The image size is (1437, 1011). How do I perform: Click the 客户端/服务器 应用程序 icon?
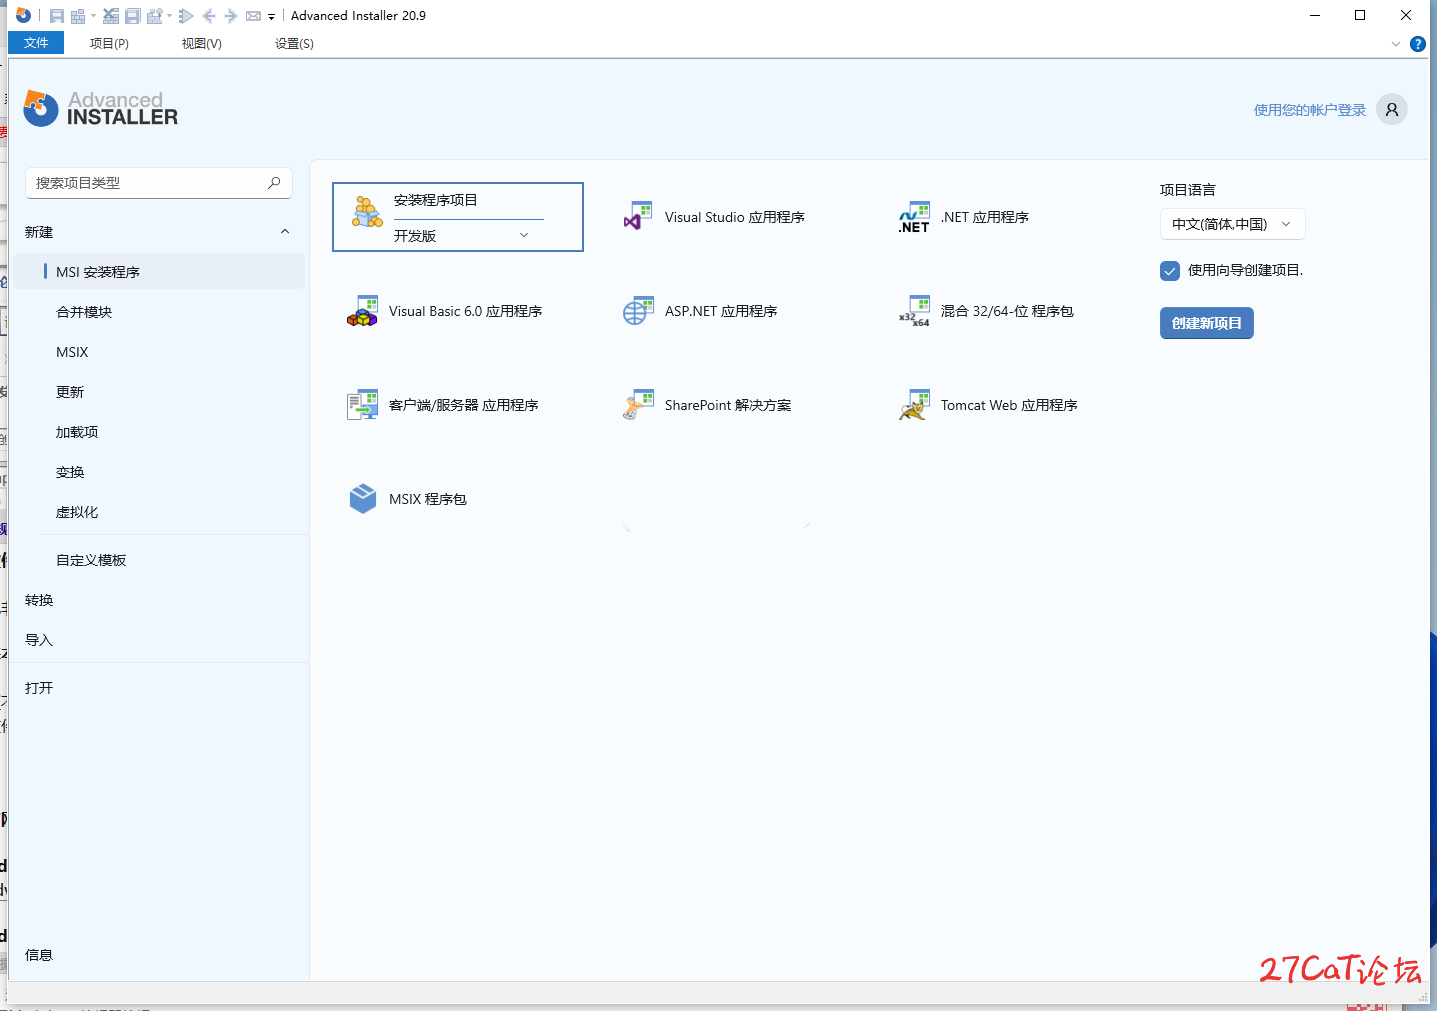(362, 405)
